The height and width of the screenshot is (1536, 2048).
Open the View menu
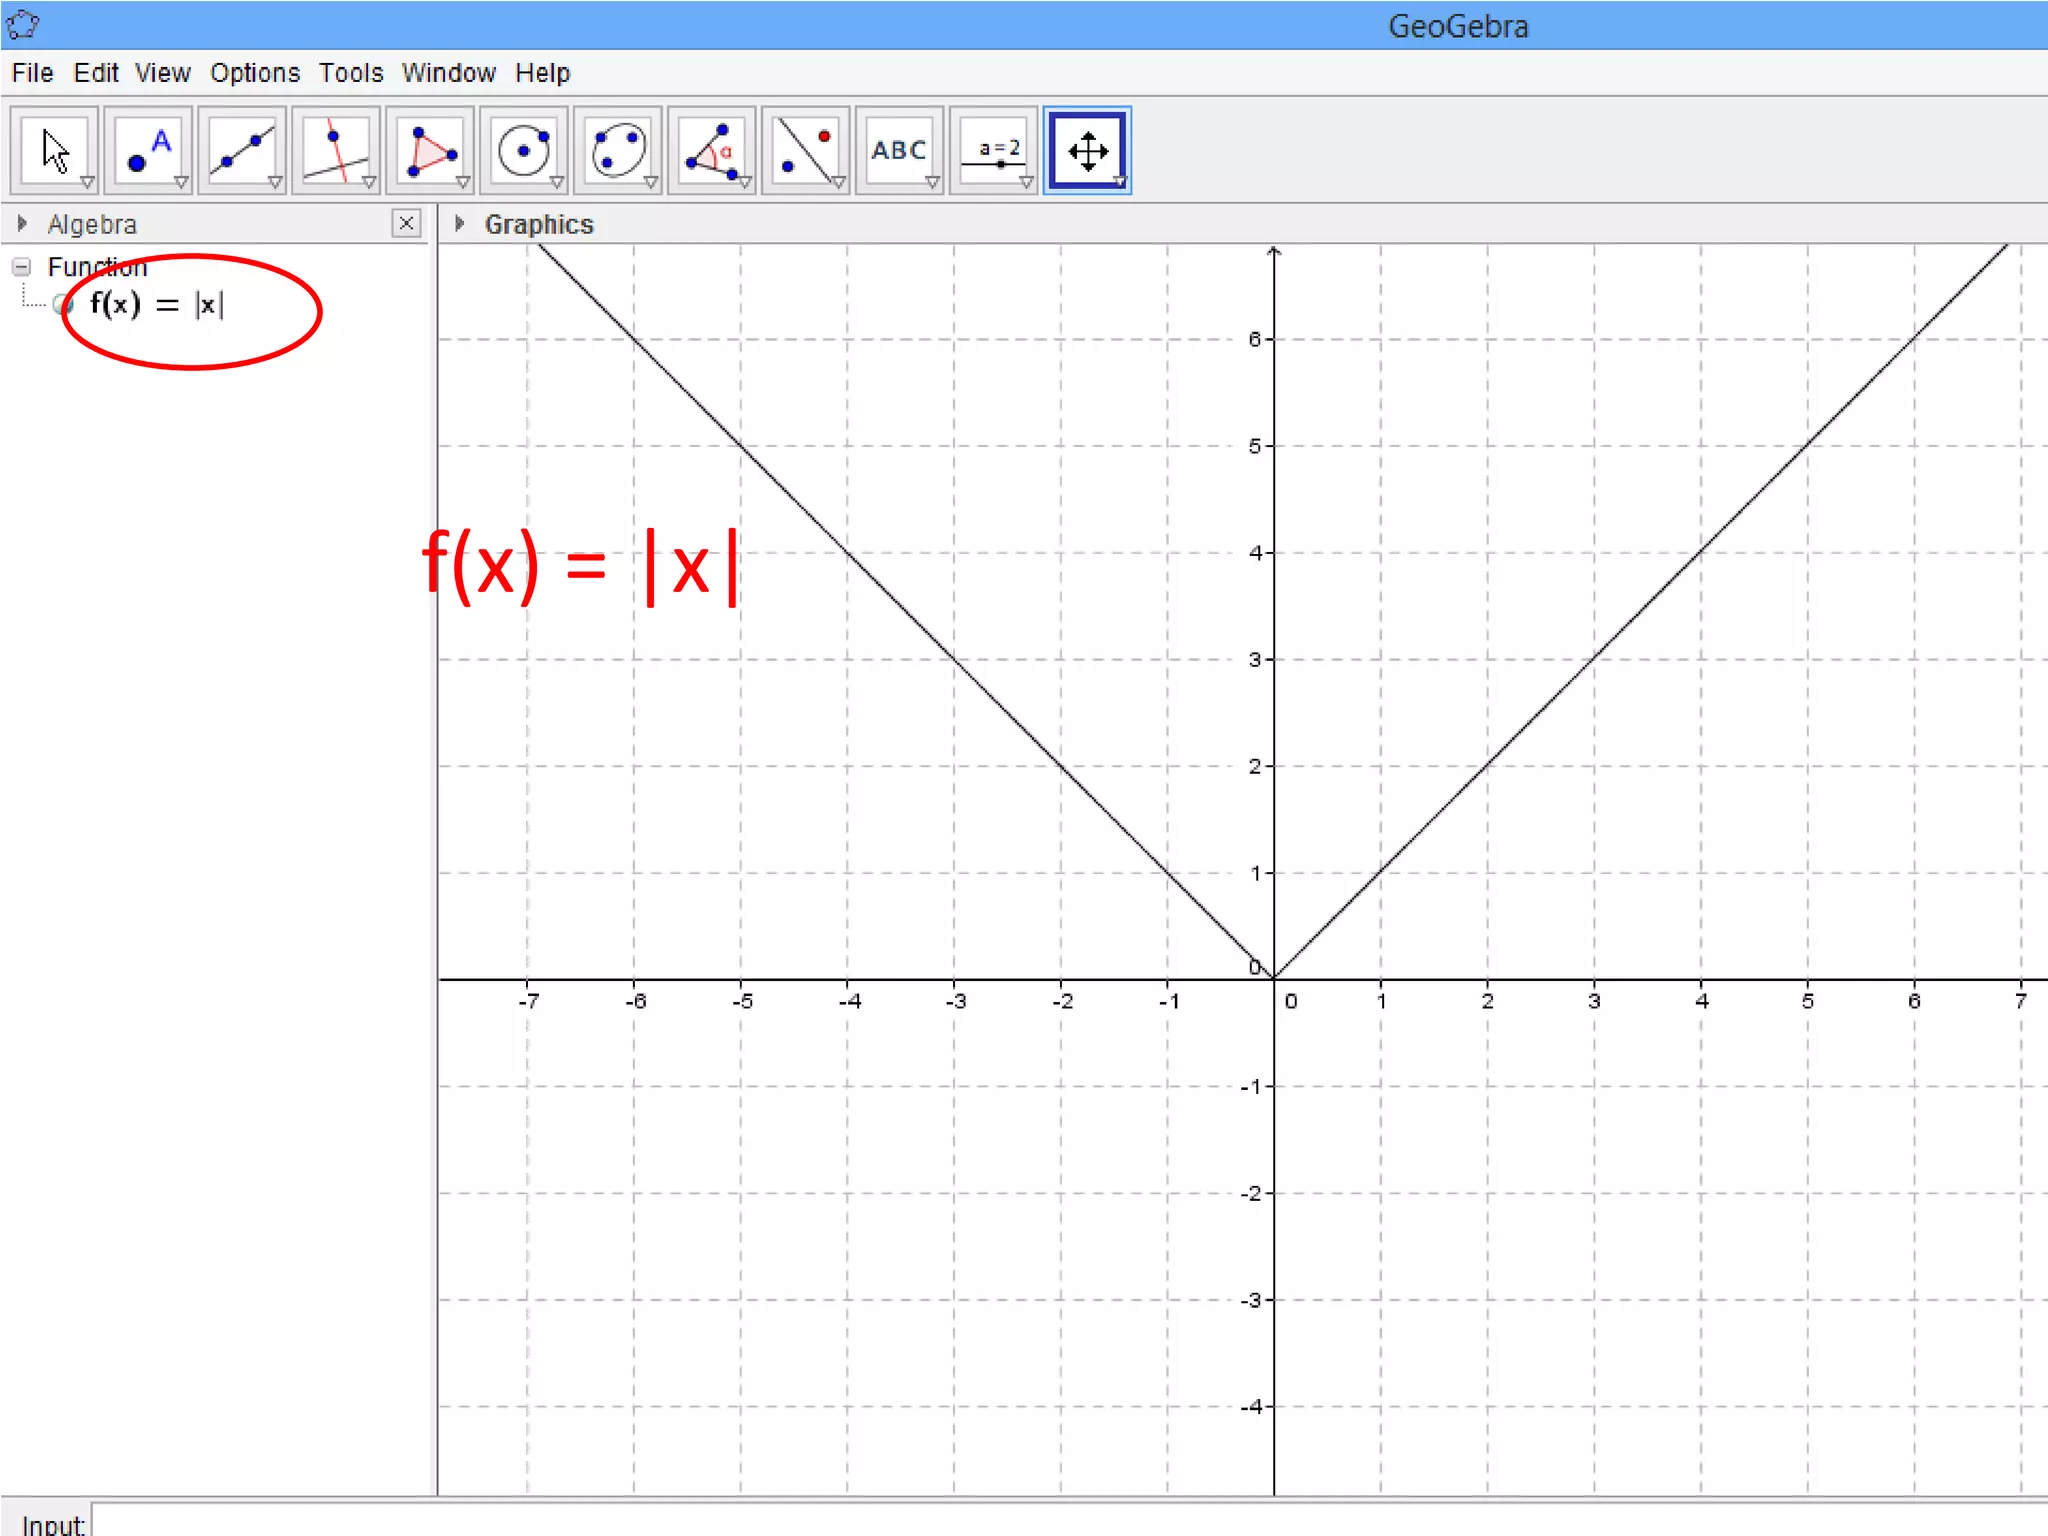pos(162,73)
